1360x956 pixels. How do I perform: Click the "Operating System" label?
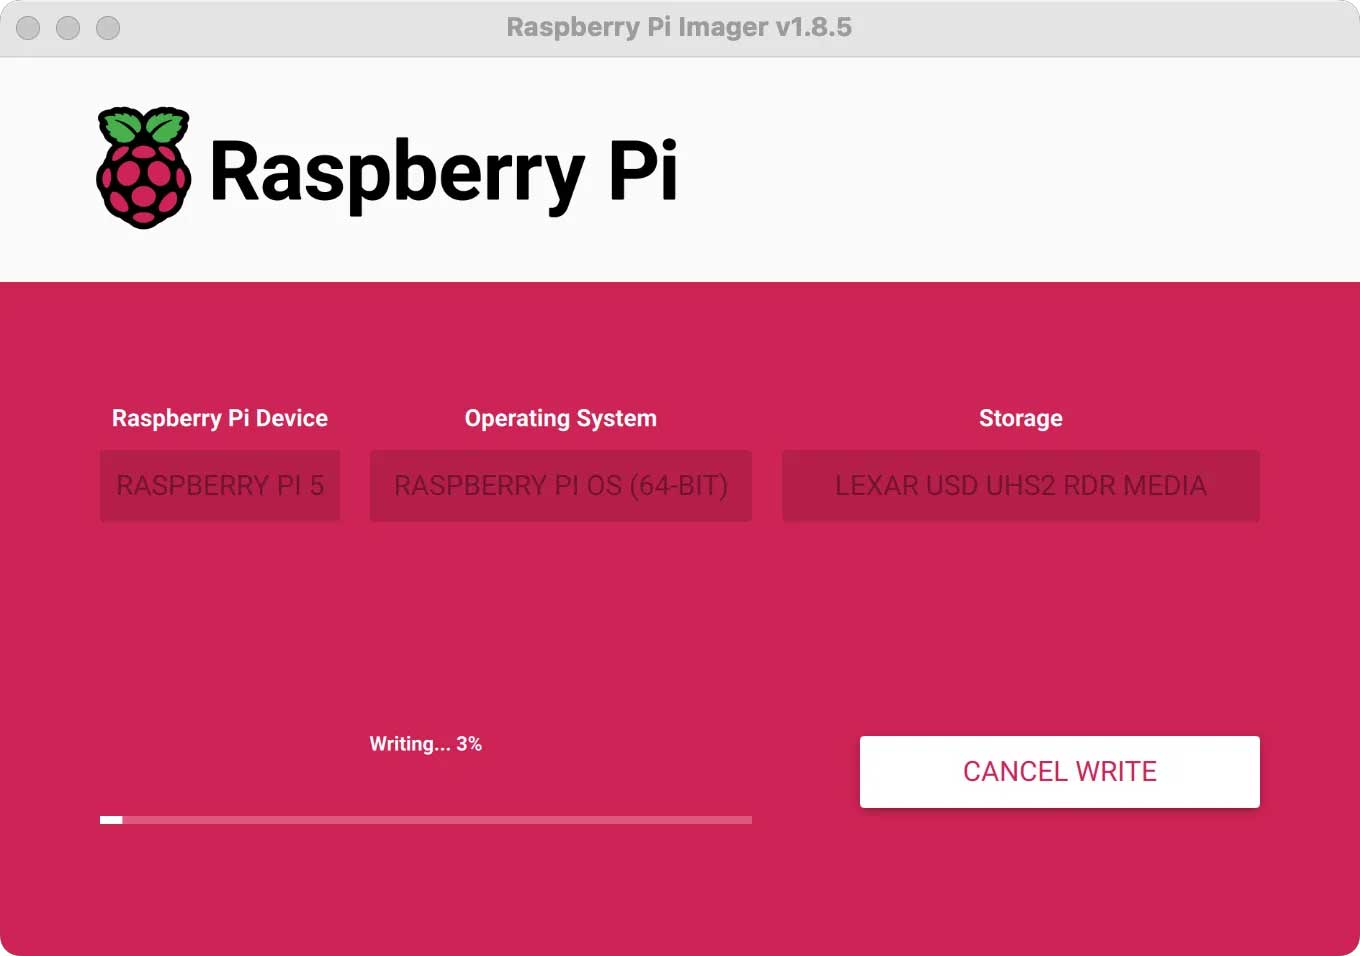pos(561,418)
